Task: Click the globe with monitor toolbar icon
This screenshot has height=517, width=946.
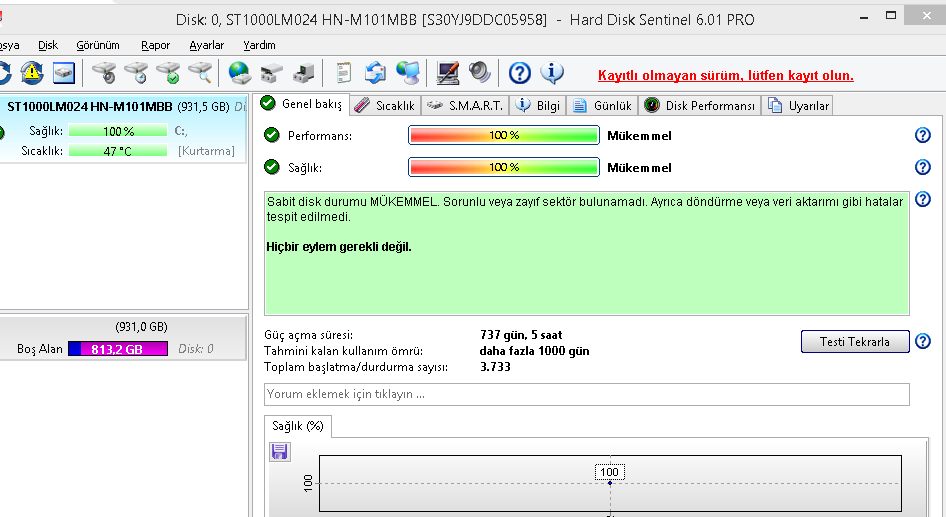Action: pyautogui.click(x=408, y=73)
